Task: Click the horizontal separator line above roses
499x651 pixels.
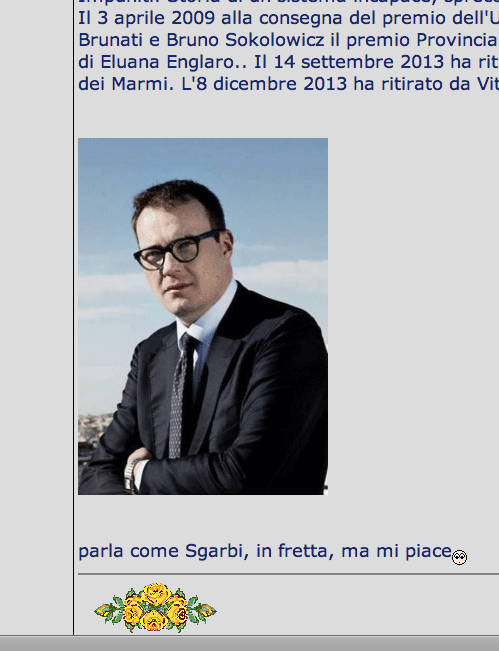Action: (288, 574)
